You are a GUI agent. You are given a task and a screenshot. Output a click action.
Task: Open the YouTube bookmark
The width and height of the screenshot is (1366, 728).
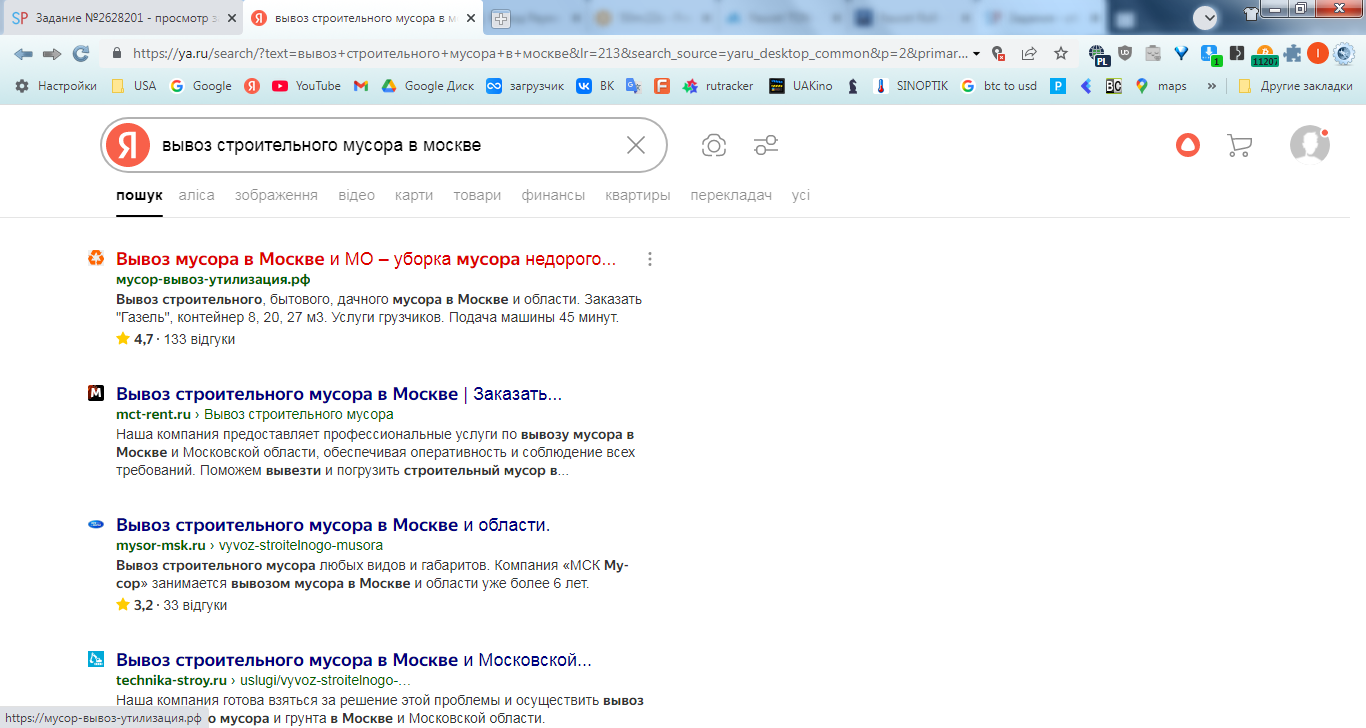[307, 86]
